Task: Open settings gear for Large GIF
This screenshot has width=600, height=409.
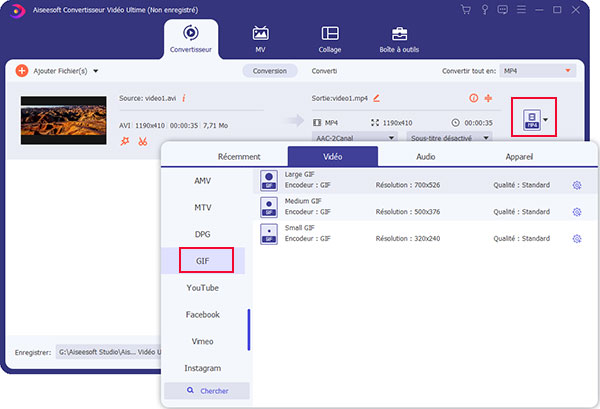Action: [x=576, y=185]
